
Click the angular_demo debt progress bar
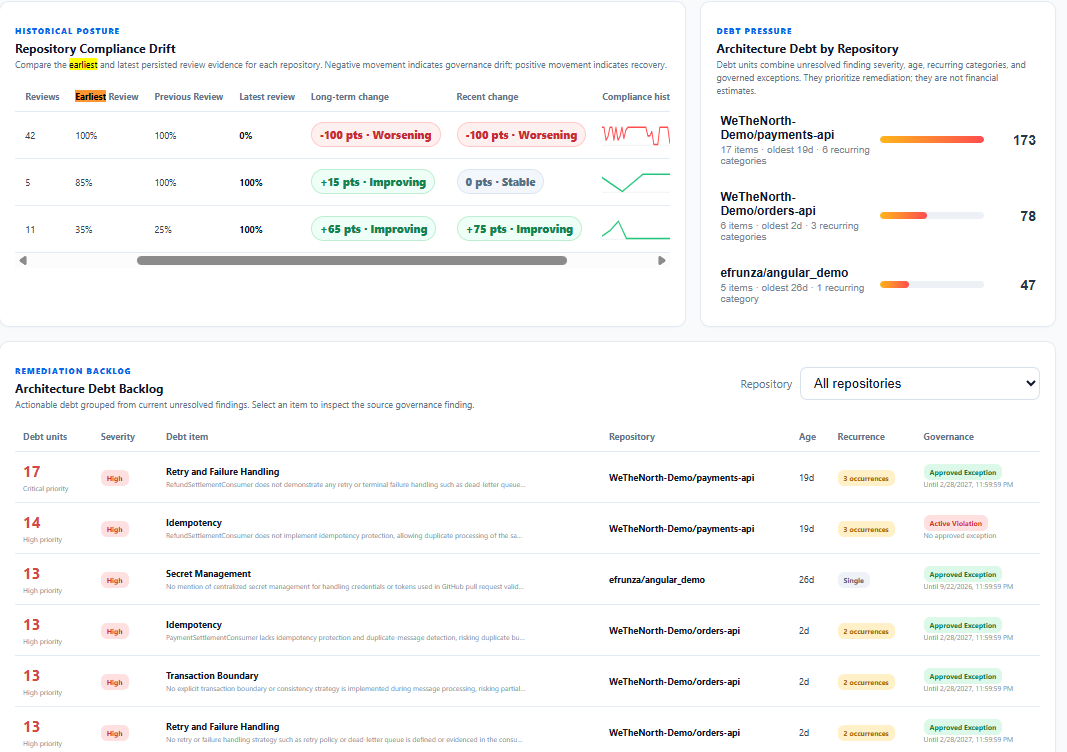[932, 285]
